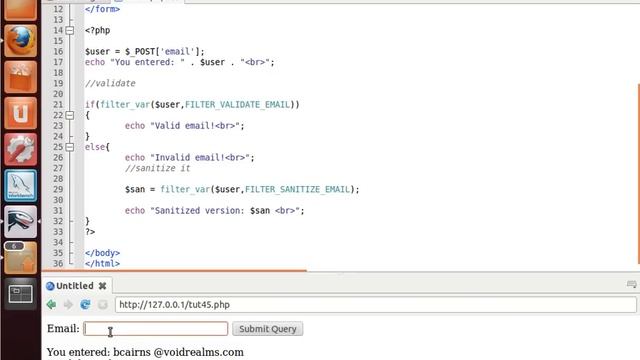Click the stop loading button
Viewport: 640px width, 360px height.
(103, 304)
